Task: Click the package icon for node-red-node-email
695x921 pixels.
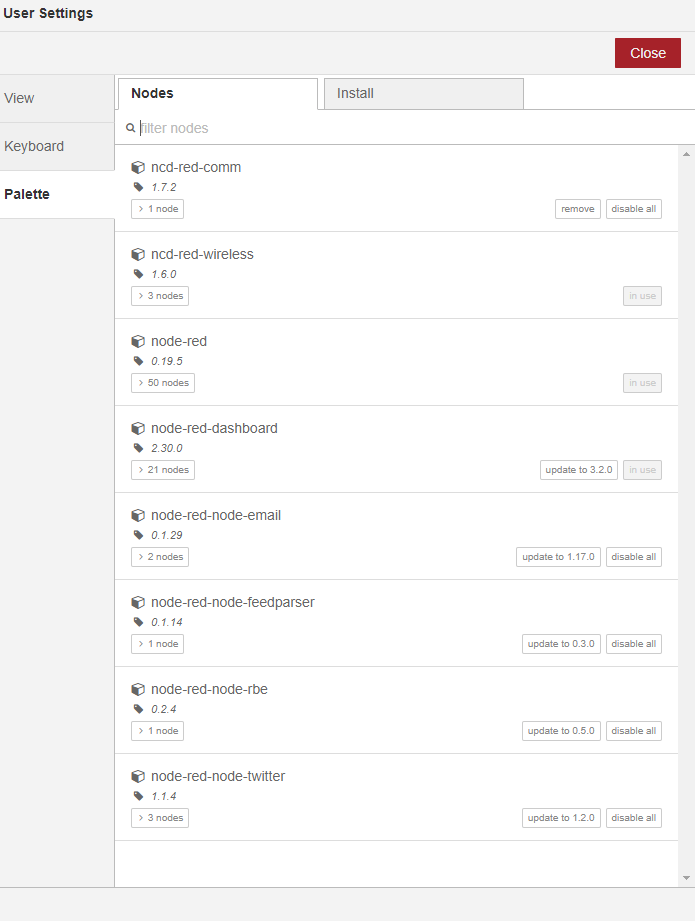Action: pos(138,515)
